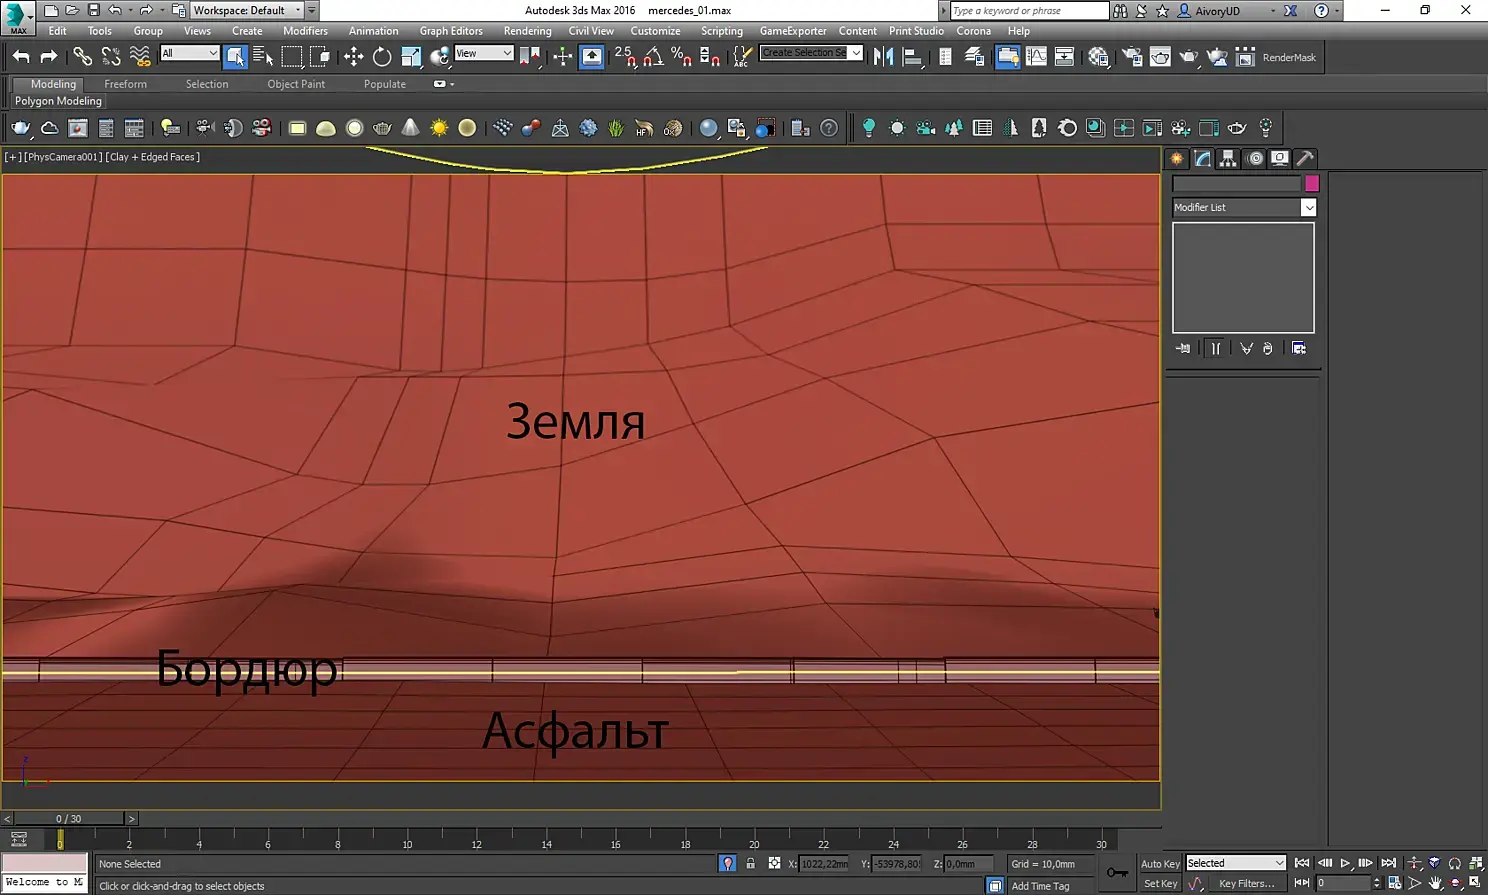
Task: Click the RenderMask toolbar button
Action: pos(1289,58)
